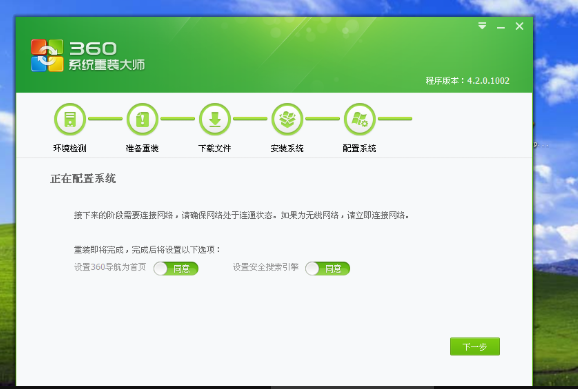Click 配置系统 step label
578x389 pixels.
pyautogui.click(x=359, y=148)
